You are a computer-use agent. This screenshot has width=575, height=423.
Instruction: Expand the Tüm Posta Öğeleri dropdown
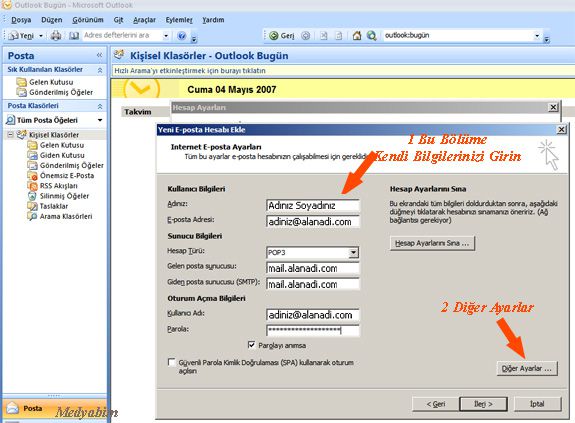coord(100,120)
